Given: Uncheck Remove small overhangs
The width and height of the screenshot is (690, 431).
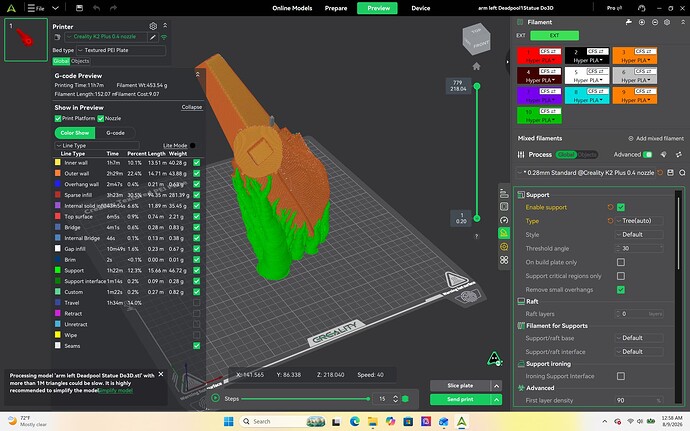Looking at the screenshot, I should pyautogui.click(x=620, y=290).
